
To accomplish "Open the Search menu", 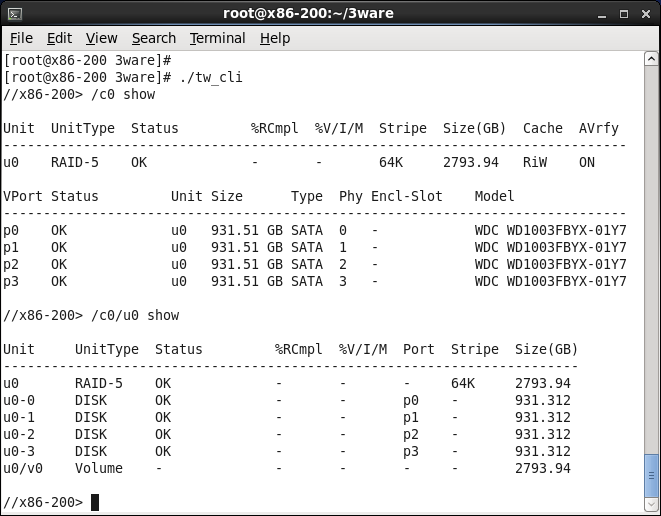I will [x=153, y=38].
